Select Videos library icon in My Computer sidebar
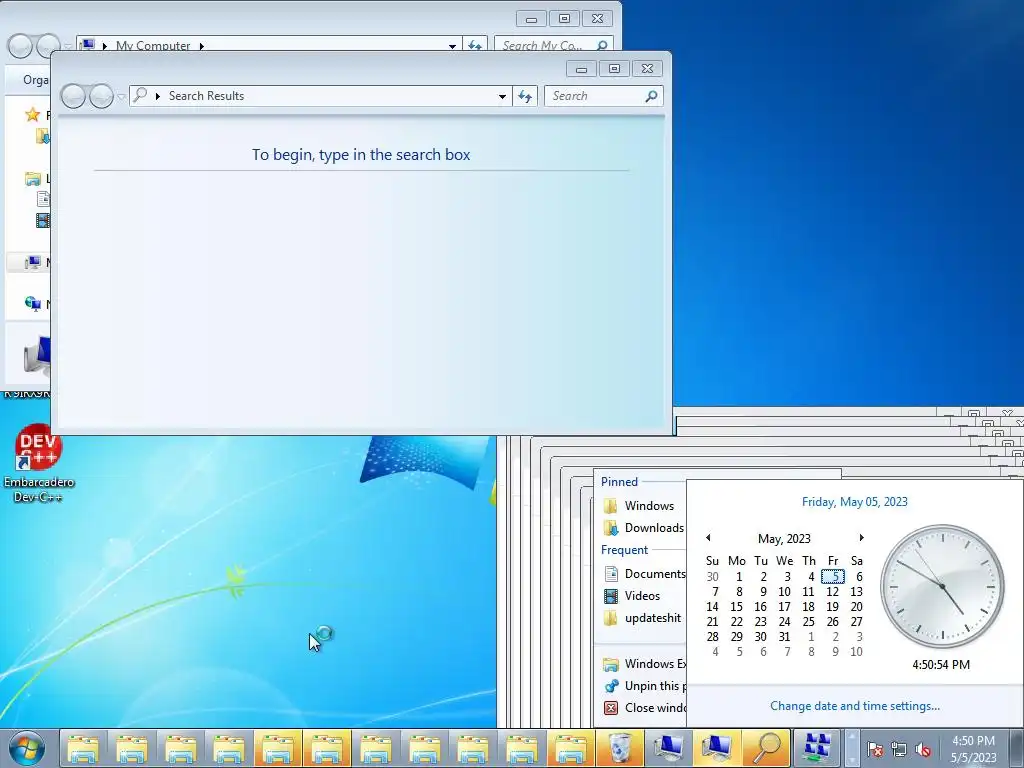 click(x=43, y=221)
